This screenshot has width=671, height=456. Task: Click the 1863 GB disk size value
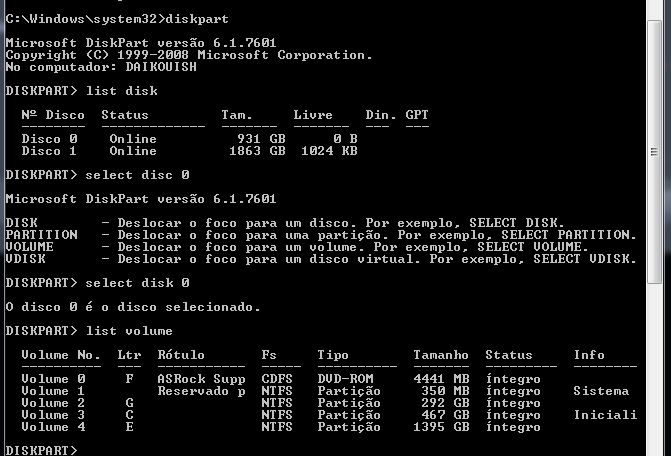point(257,151)
